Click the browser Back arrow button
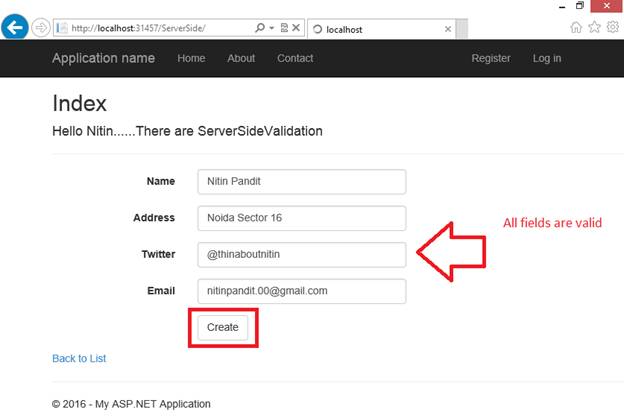Viewport: 624px width, 418px height. 15,27
